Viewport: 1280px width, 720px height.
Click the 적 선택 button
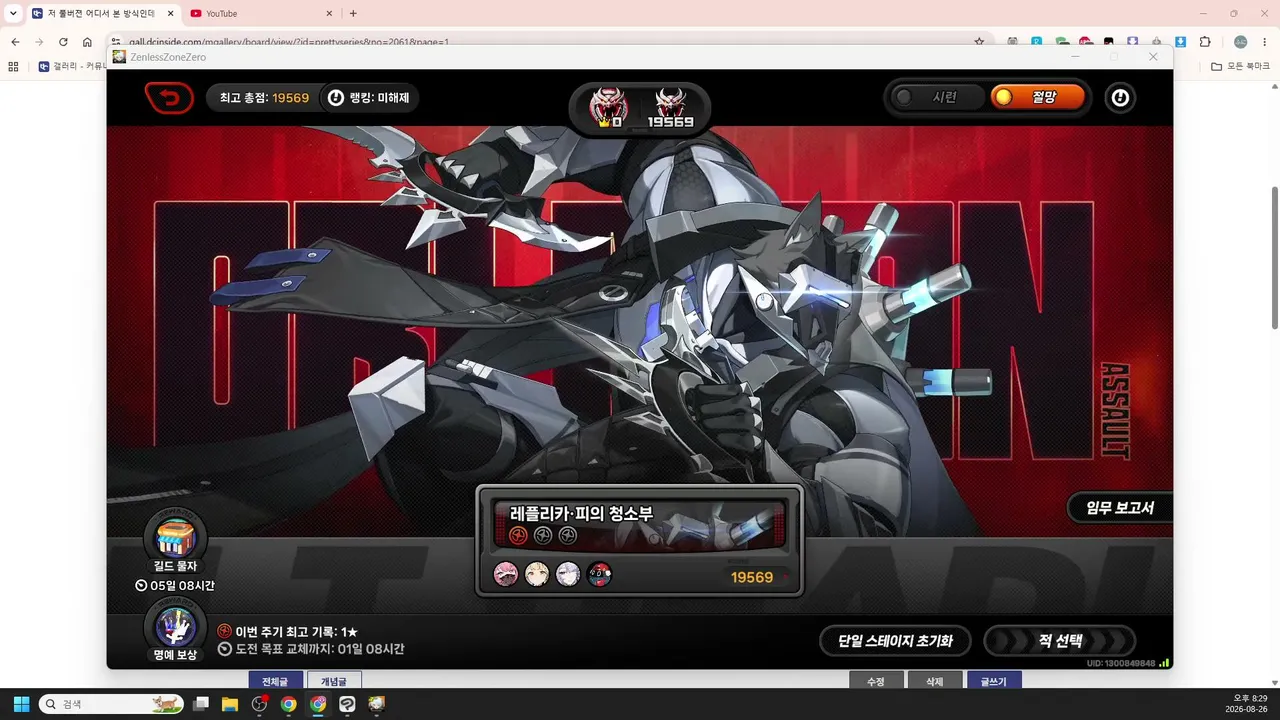click(1060, 641)
